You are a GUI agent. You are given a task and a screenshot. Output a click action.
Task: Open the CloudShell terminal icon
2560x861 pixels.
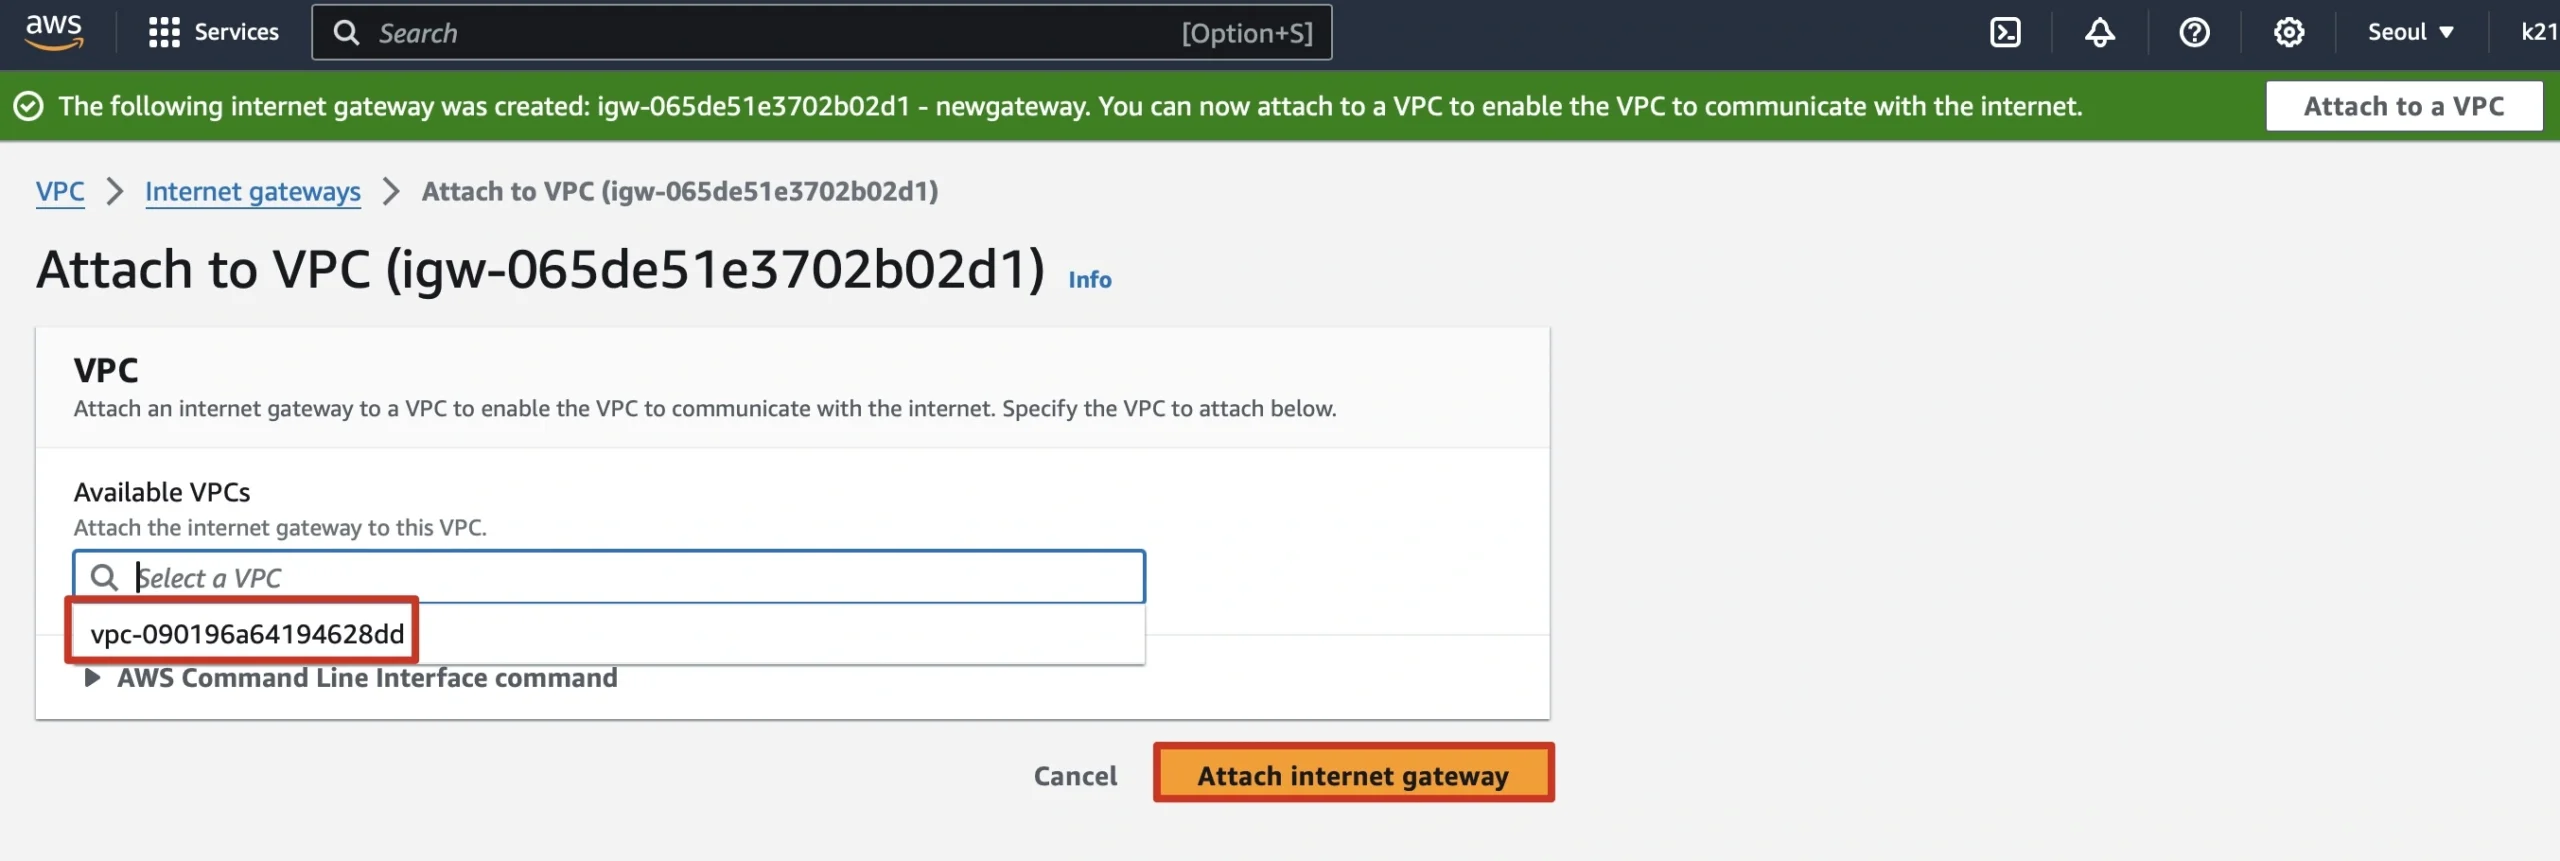[x=2005, y=32]
